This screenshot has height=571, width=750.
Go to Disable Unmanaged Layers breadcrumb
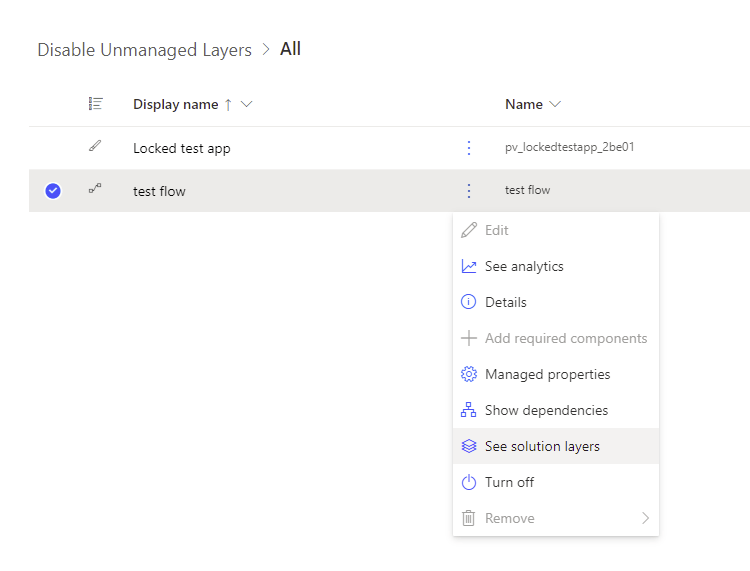click(x=144, y=50)
